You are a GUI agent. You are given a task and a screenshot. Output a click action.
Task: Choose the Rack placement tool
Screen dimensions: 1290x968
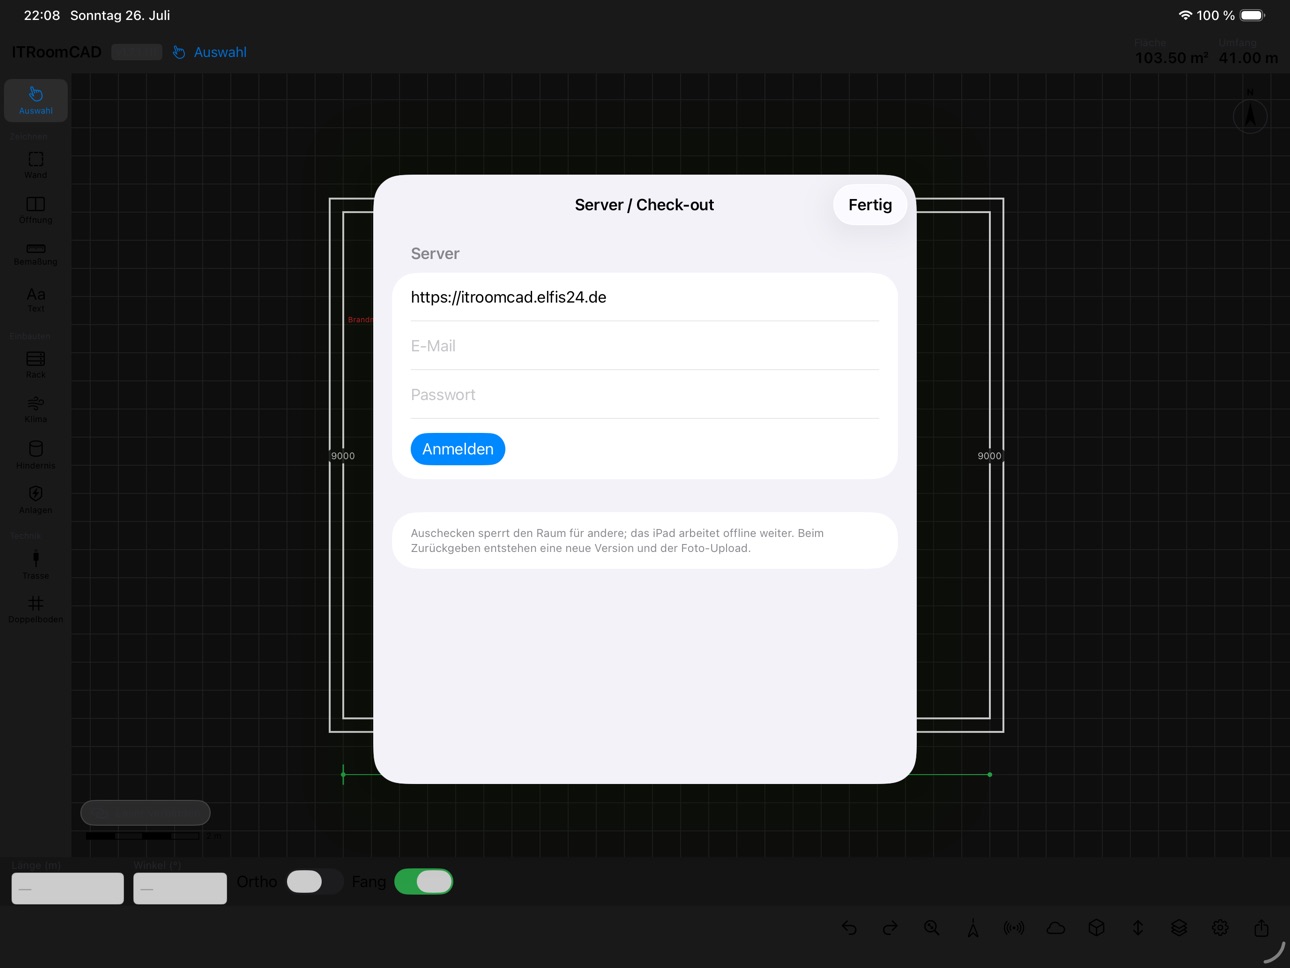pyautogui.click(x=36, y=364)
